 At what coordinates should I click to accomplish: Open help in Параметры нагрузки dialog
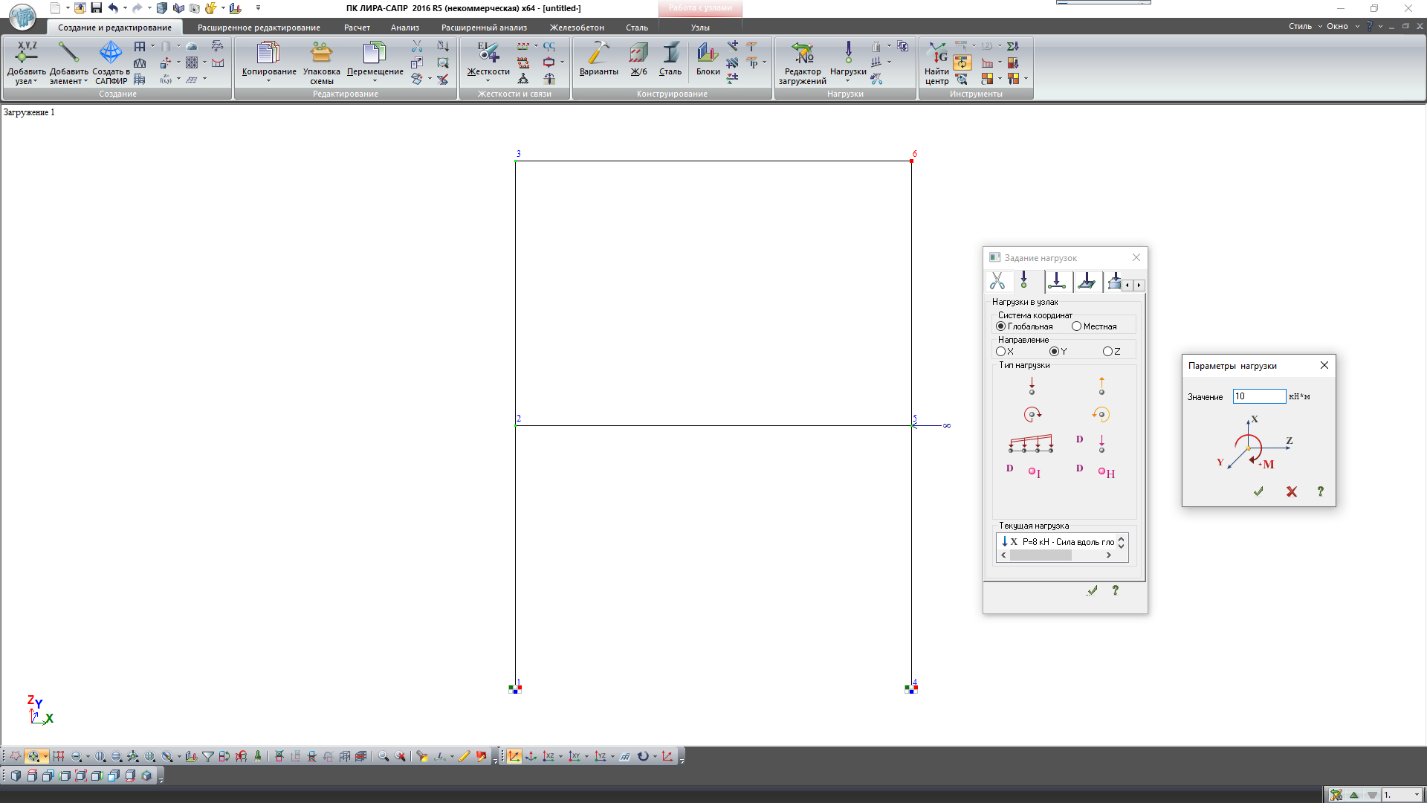coord(1320,491)
